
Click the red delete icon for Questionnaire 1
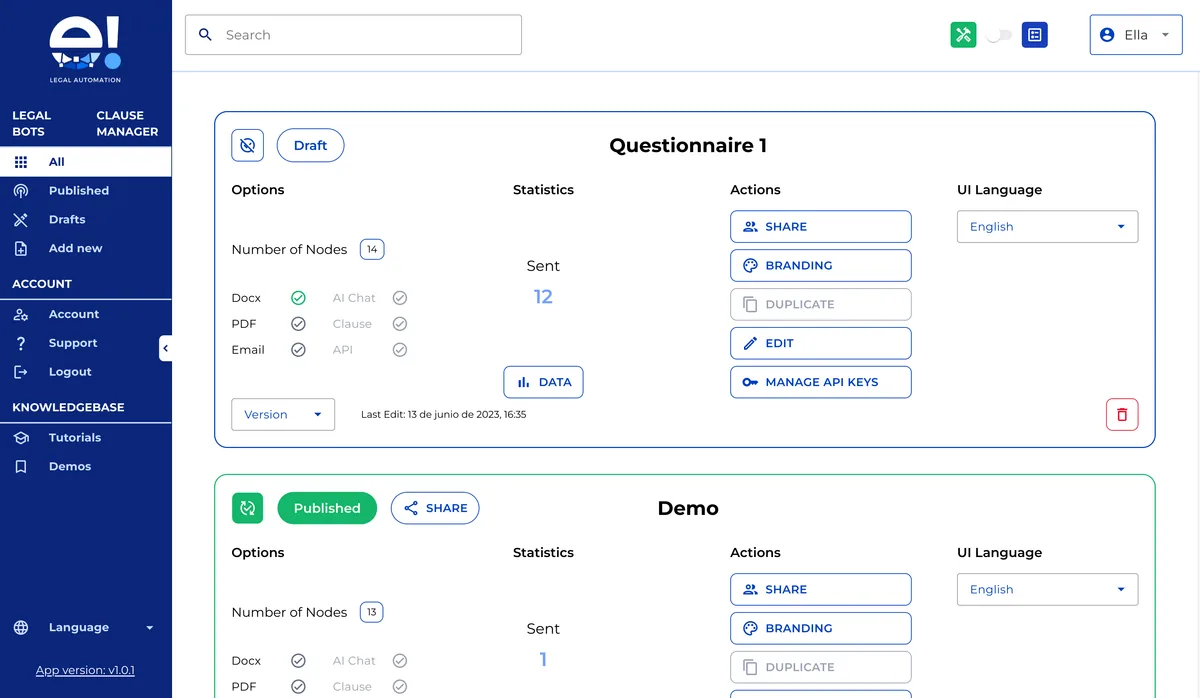tap(1122, 414)
